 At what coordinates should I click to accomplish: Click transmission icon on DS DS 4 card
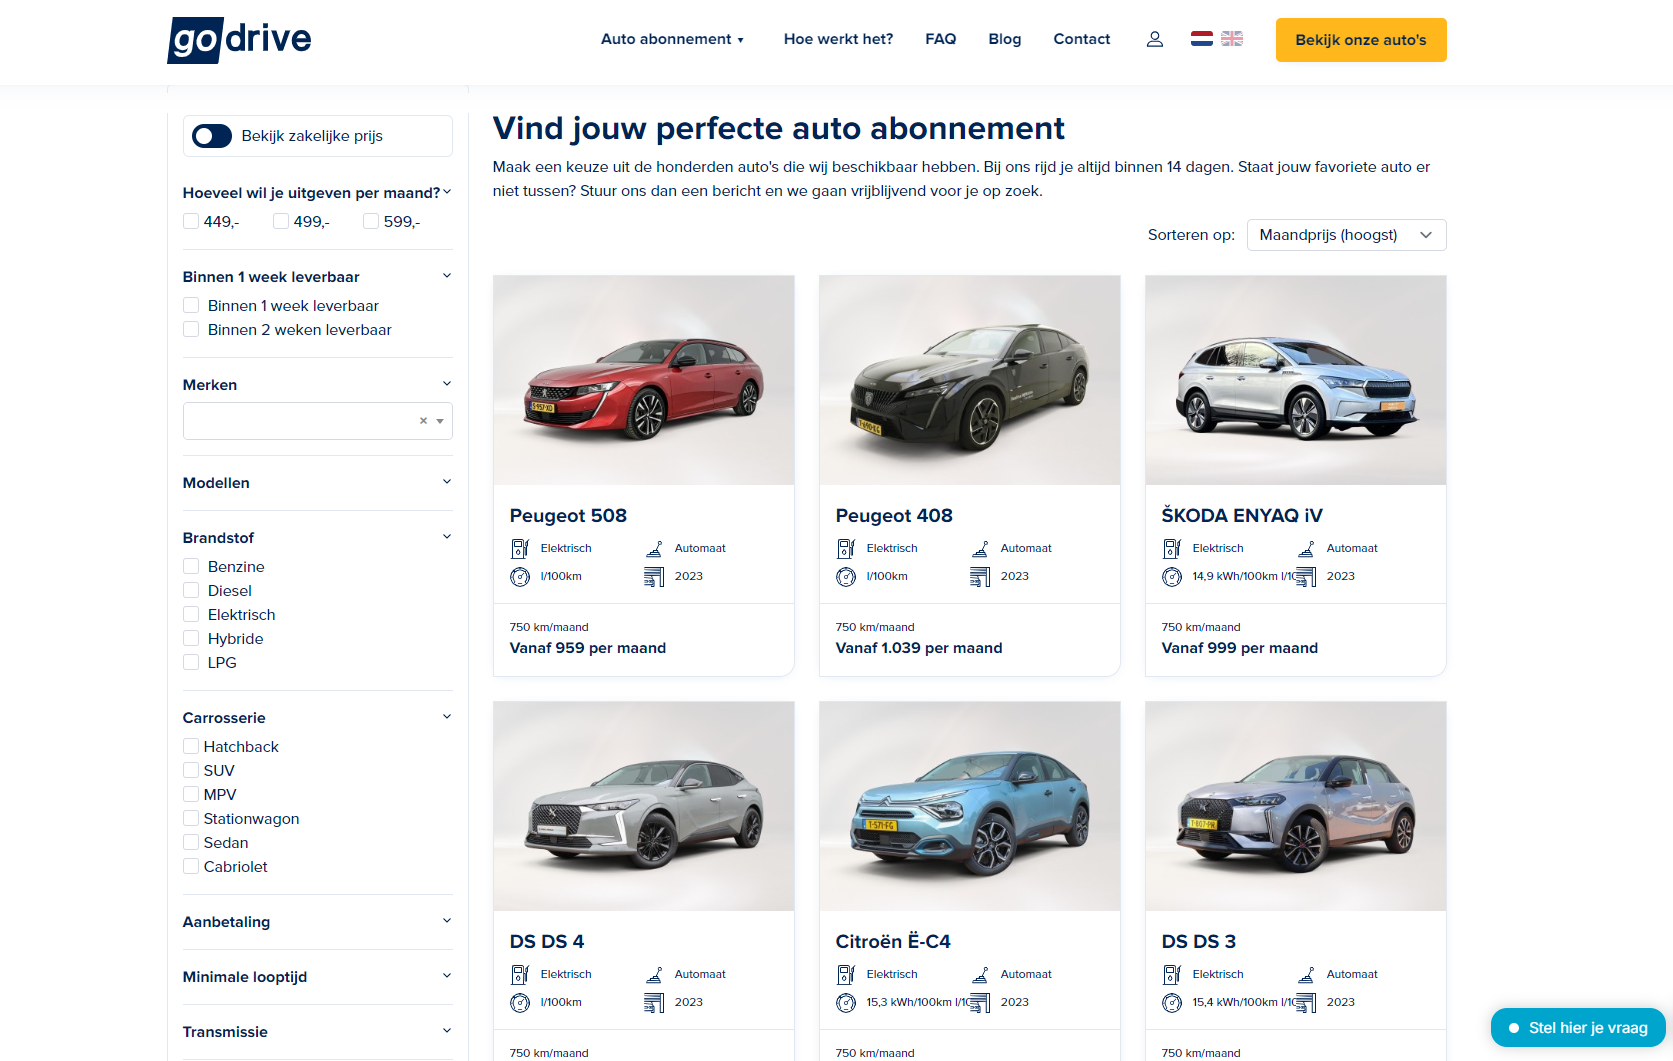654,974
